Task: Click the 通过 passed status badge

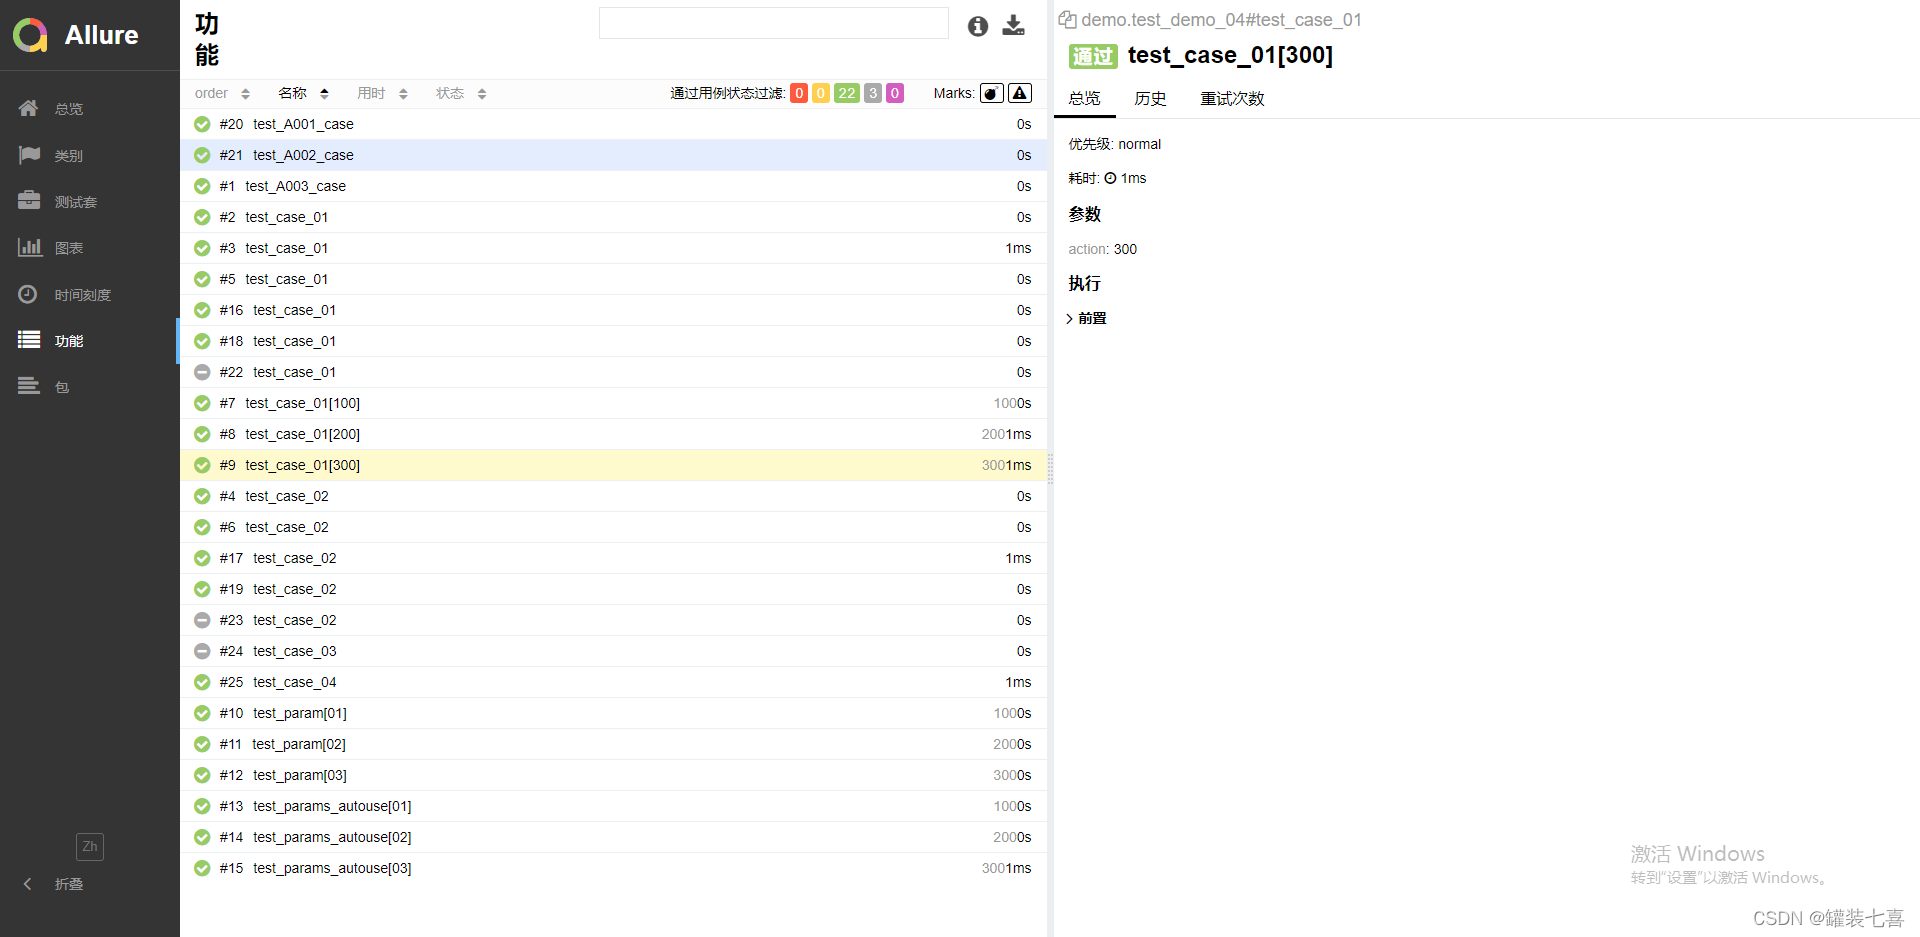Action: (1093, 56)
